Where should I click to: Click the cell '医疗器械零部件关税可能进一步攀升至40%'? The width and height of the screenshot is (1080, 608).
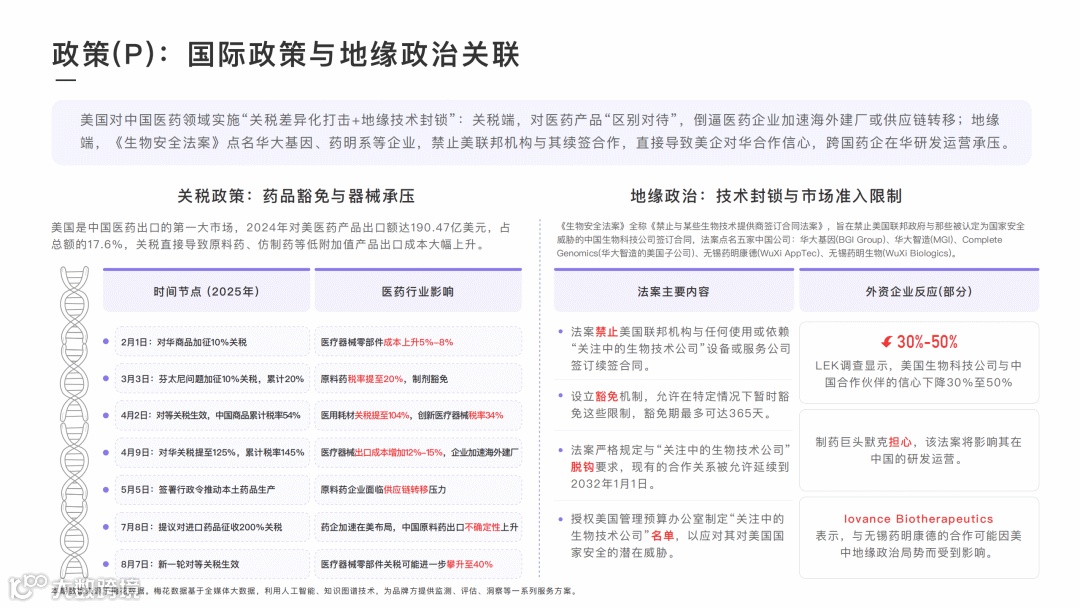coord(418,564)
